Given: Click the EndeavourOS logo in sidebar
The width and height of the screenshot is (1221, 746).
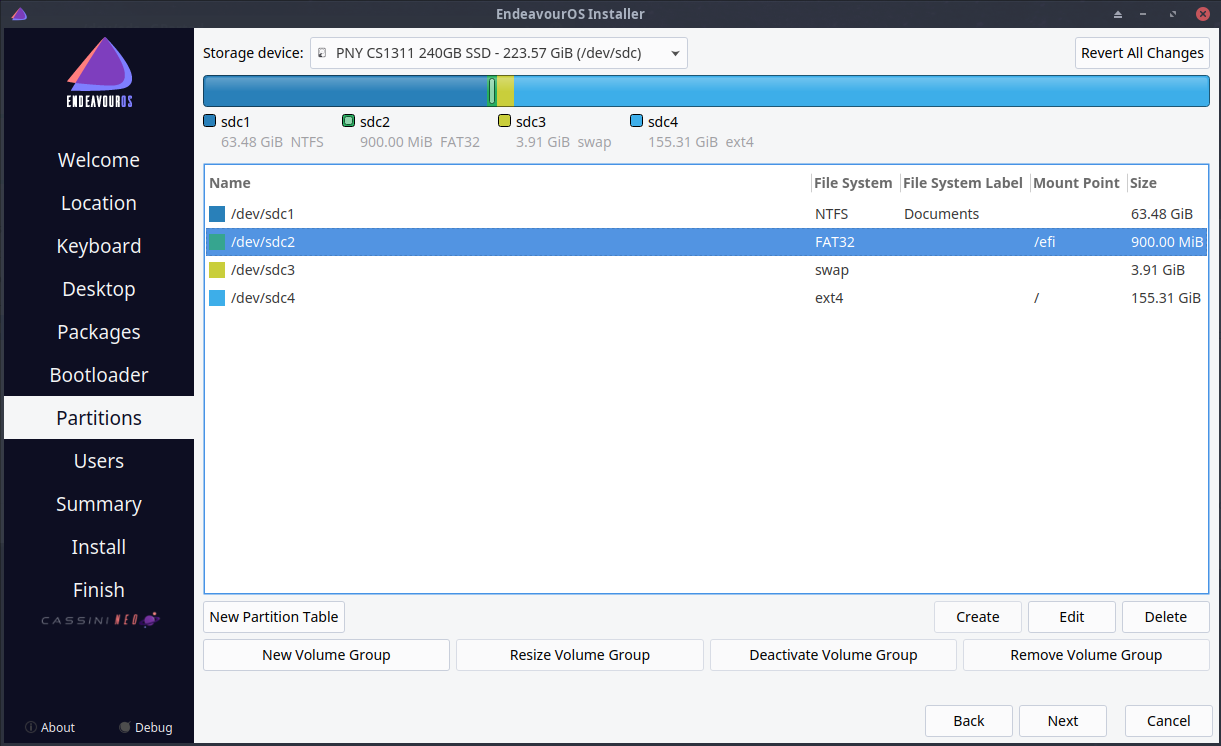Looking at the screenshot, I should (x=99, y=73).
